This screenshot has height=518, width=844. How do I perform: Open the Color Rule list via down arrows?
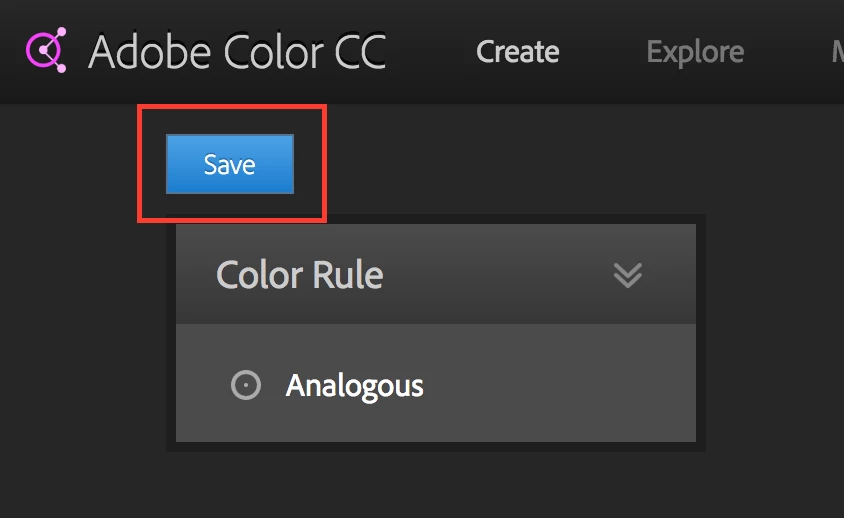(628, 275)
